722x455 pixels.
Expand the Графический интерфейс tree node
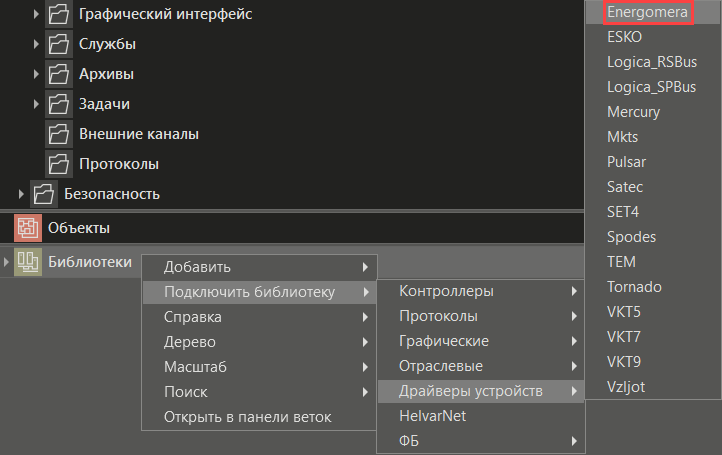point(36,14)
